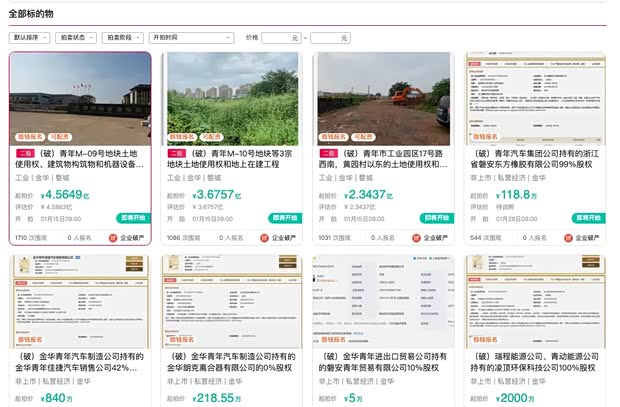Viewport: 620px width, 407px height.
Task: Expand the 拍卖状态 filter dropdown
Action: 76,37
